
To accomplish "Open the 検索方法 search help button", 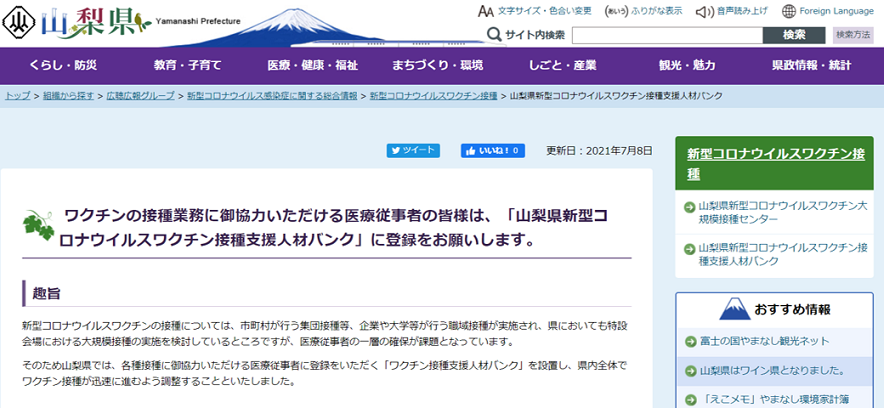I will coord(853,35).
